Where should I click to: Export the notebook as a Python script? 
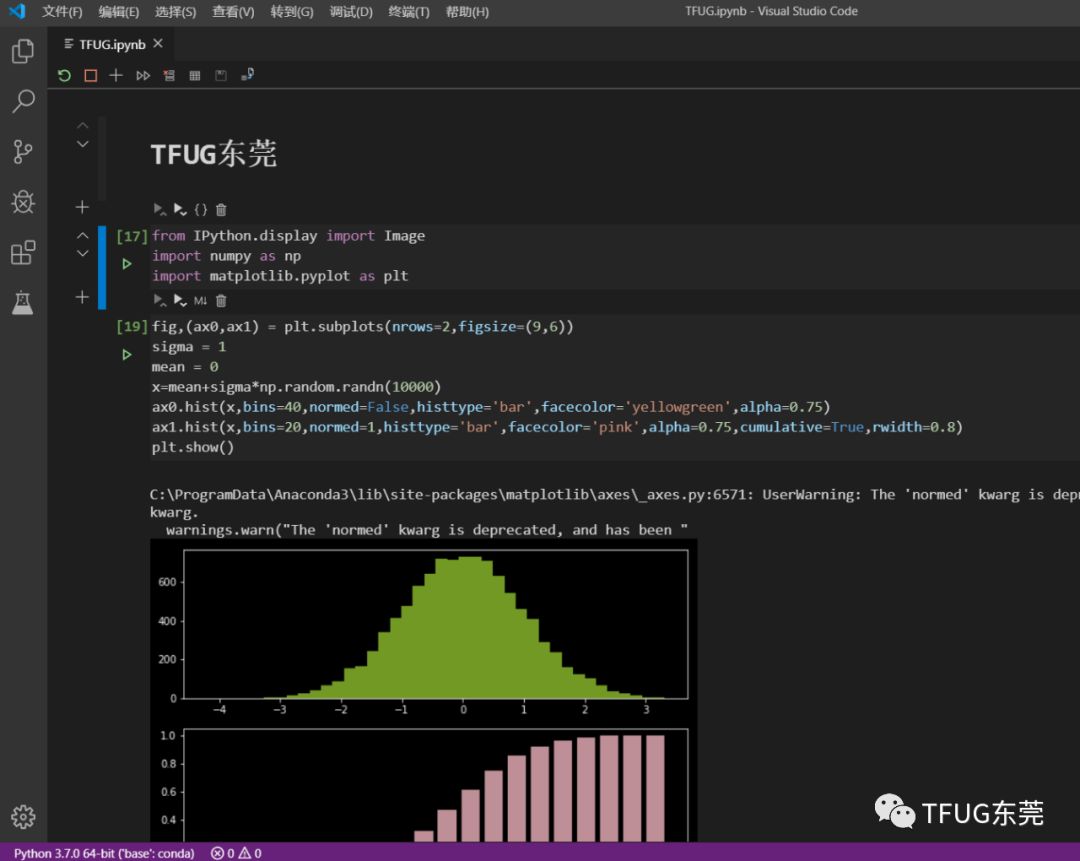tap(247, 74)
